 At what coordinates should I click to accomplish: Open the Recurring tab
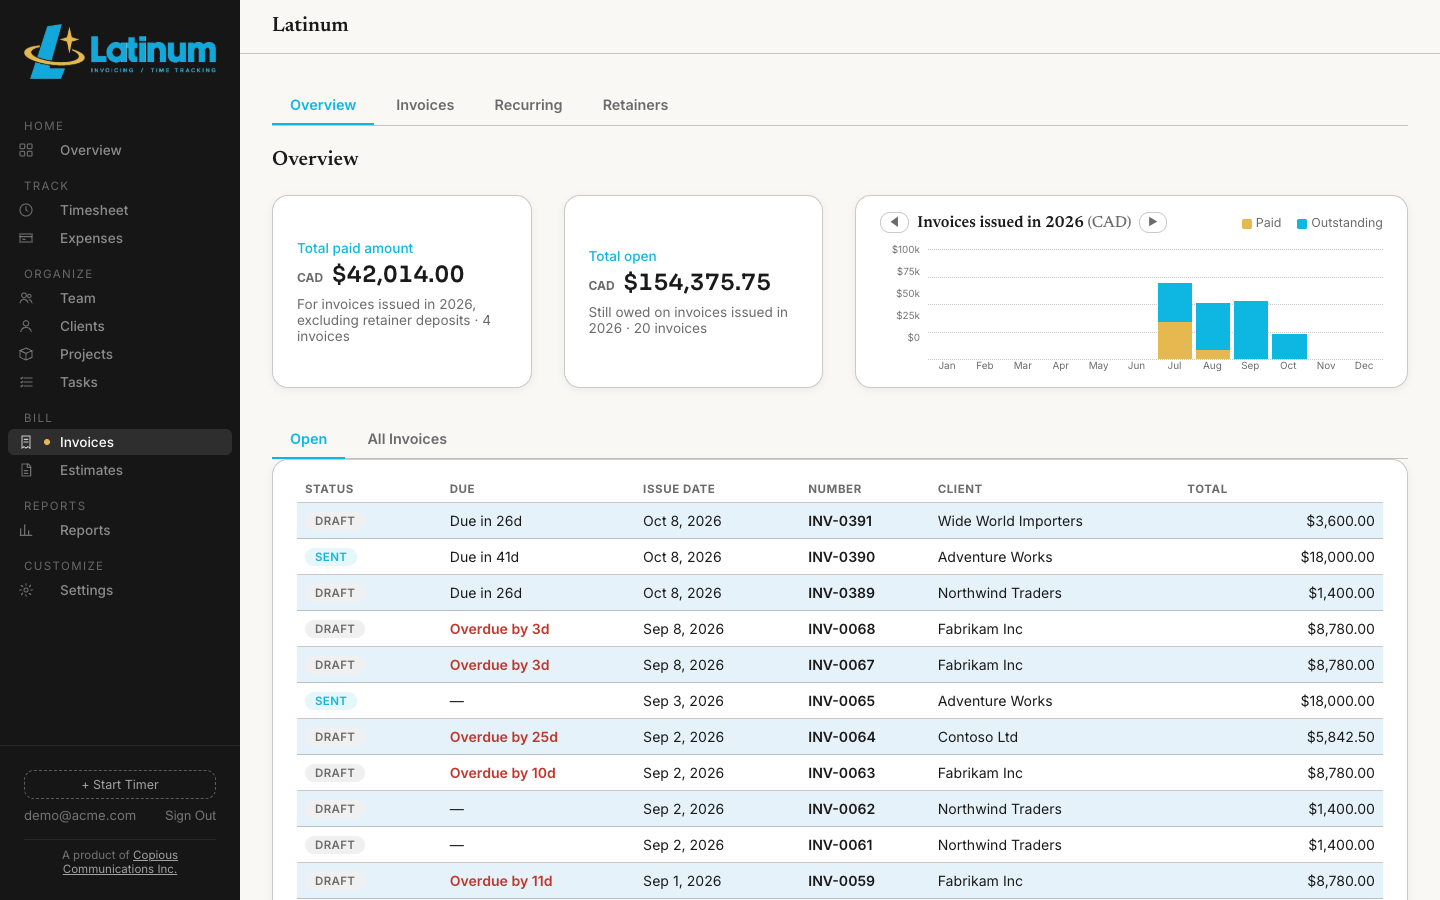pyautogui.click(x=528, y=105)
